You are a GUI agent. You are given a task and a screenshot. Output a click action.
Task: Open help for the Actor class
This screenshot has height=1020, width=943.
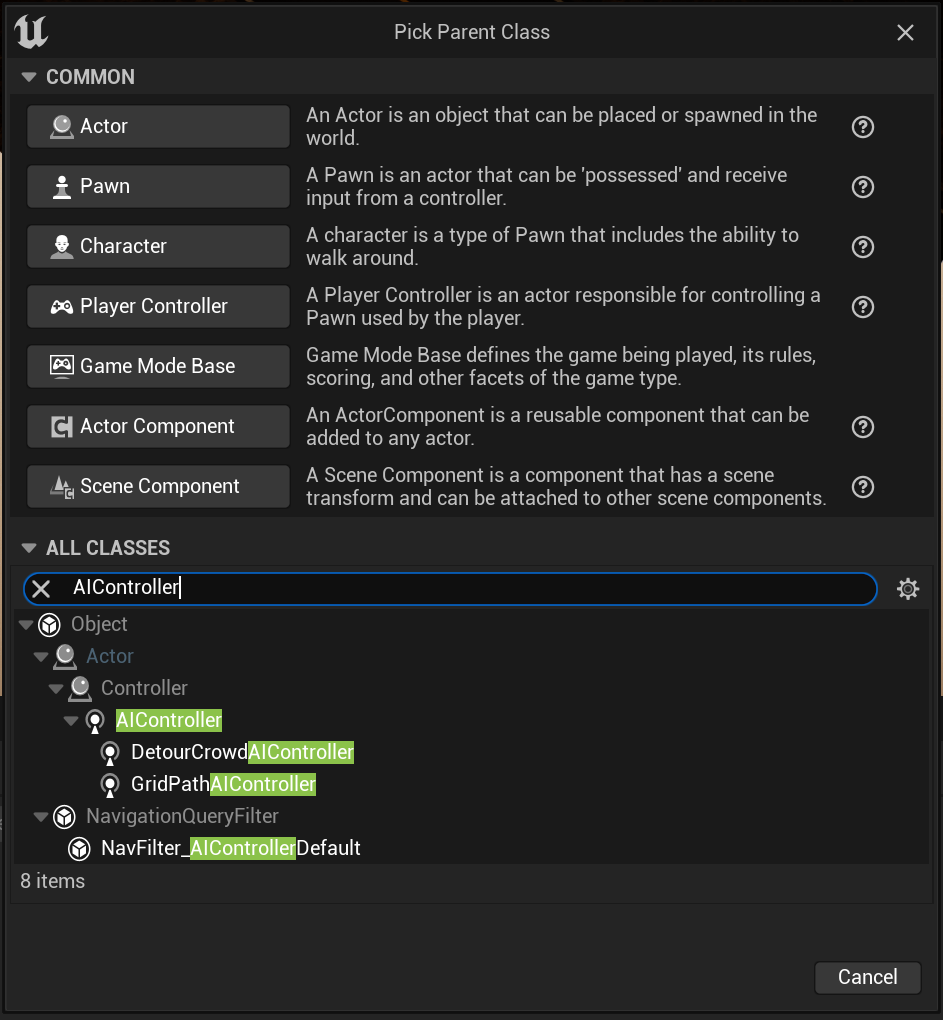[862, 127]
